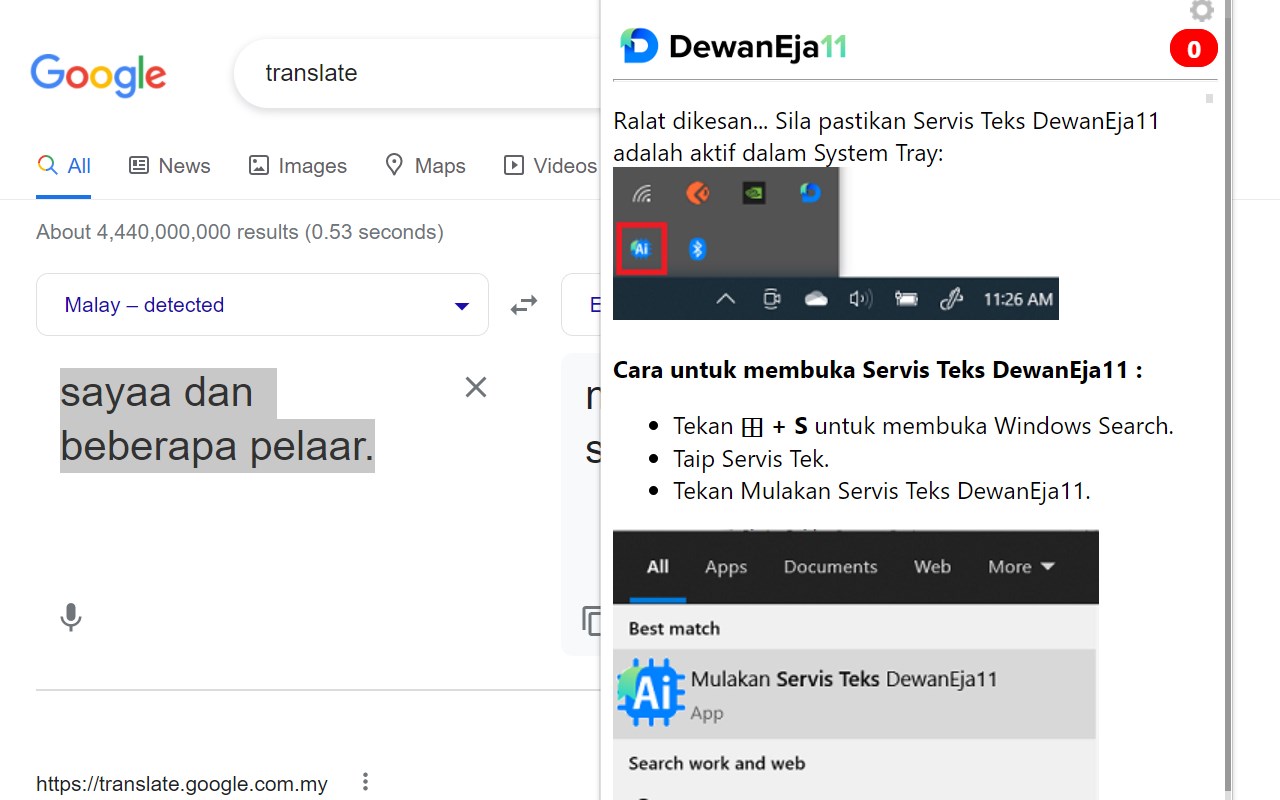This screenshot has height=800, width=1280.
Task: Click the 'Taip Servis Tek.' instruction
Action: (751, 459)
